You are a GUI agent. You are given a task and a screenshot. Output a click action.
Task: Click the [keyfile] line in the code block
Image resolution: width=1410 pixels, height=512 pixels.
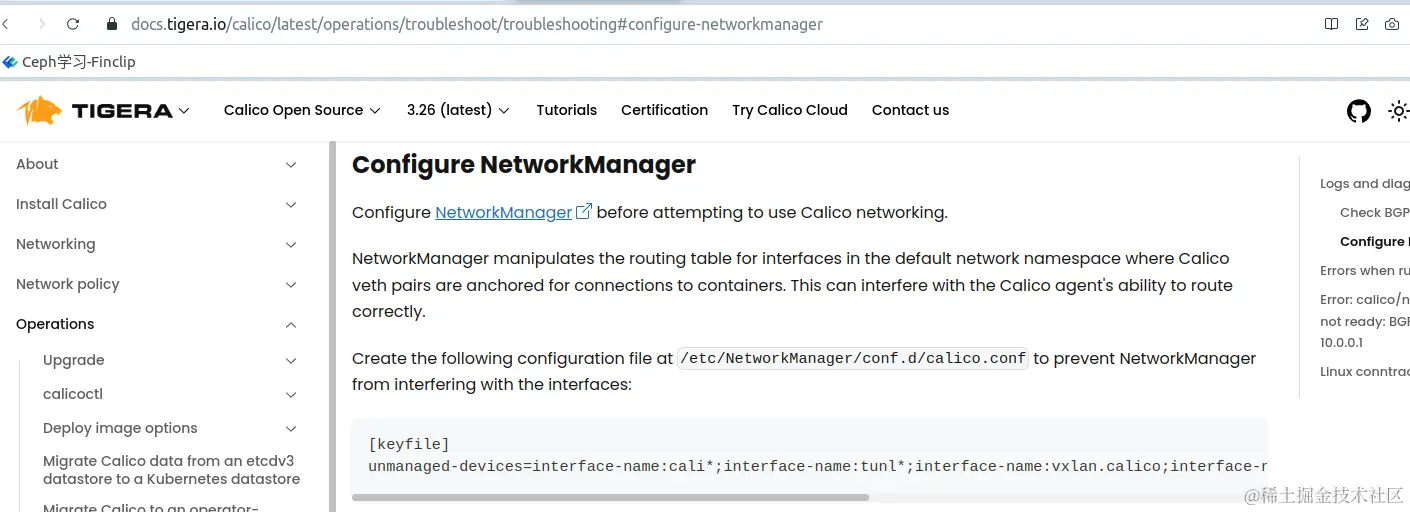[409, 444]
